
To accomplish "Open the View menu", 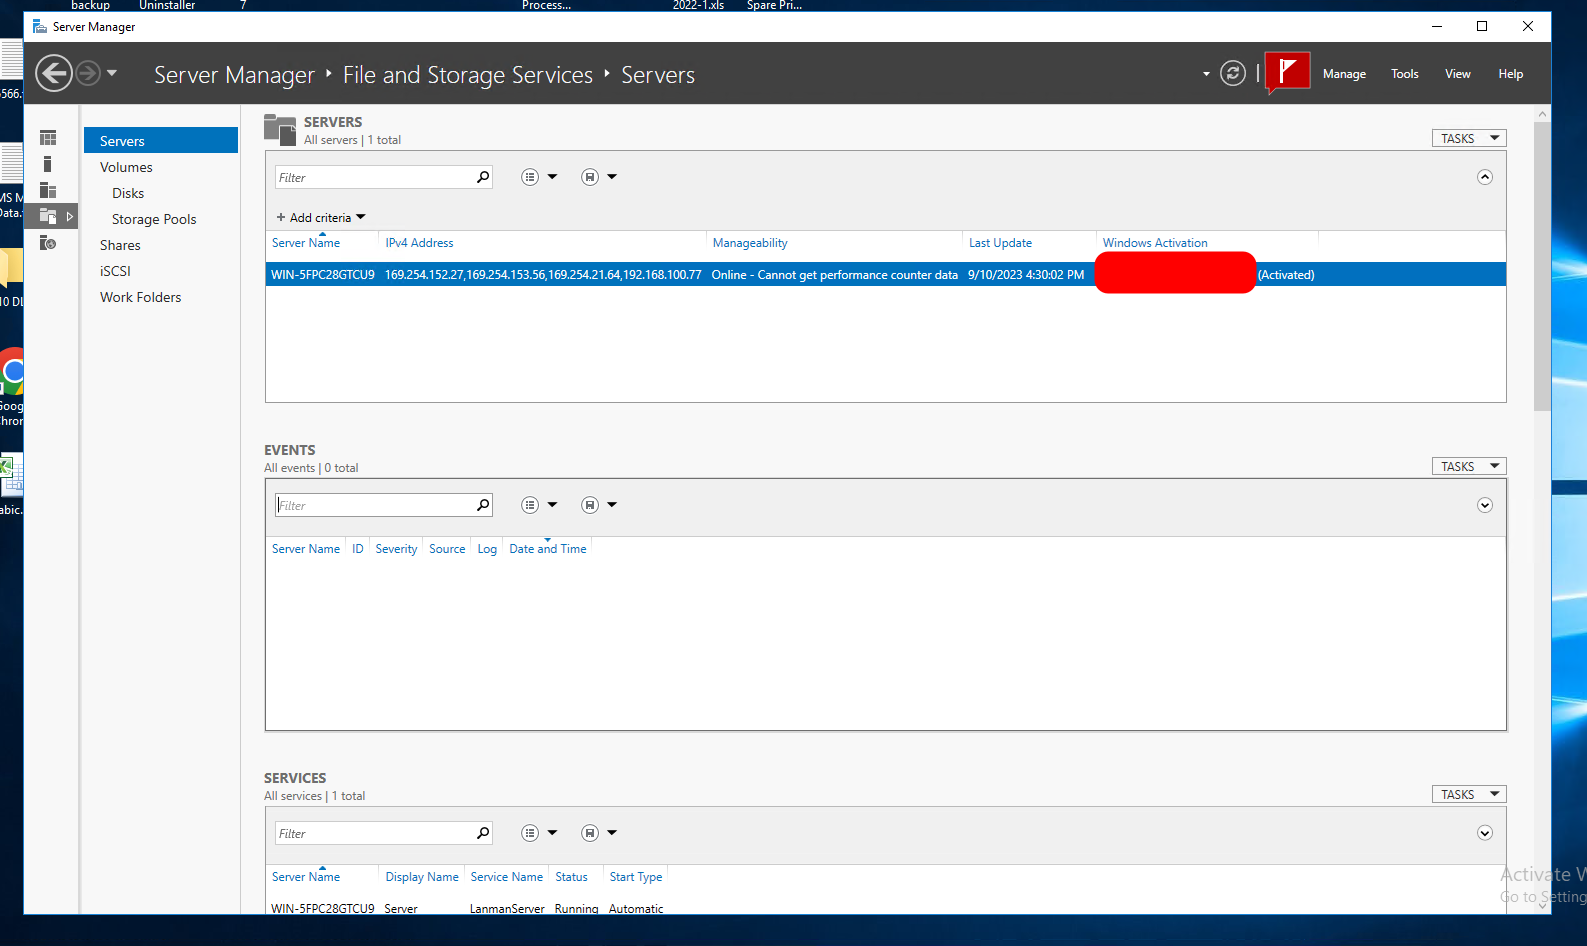I will [x=1458, y=74].
